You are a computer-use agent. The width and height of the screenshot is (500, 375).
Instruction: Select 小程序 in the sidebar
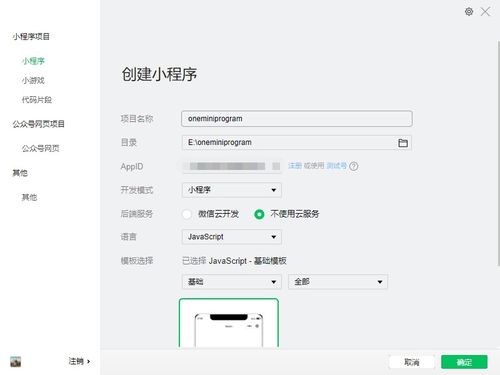[33, 61]
